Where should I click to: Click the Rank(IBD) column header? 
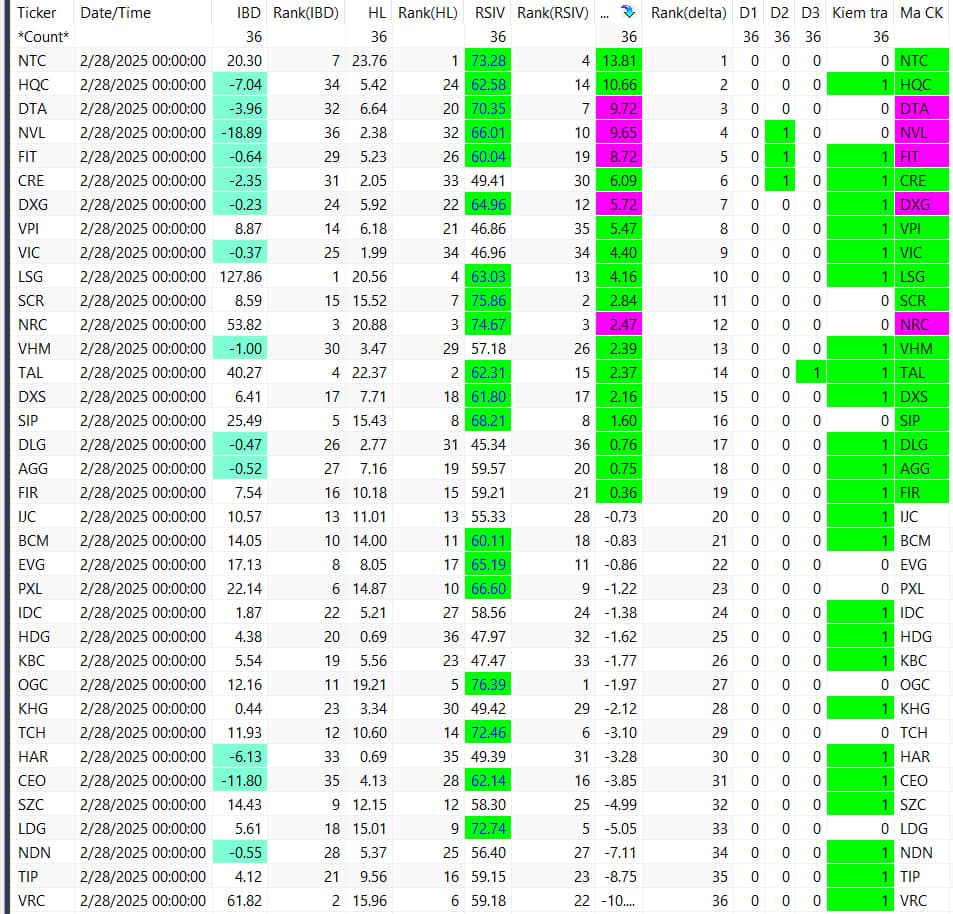pyautogui.click(x=306, y=12)
